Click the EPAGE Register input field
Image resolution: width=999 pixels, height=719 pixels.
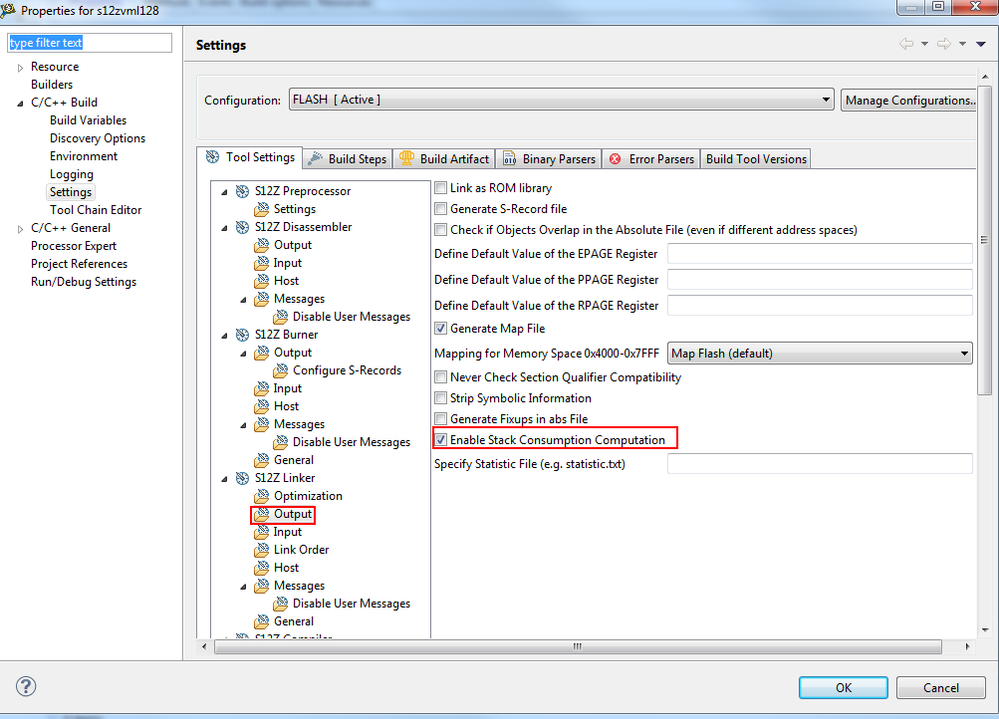point(820,253)
